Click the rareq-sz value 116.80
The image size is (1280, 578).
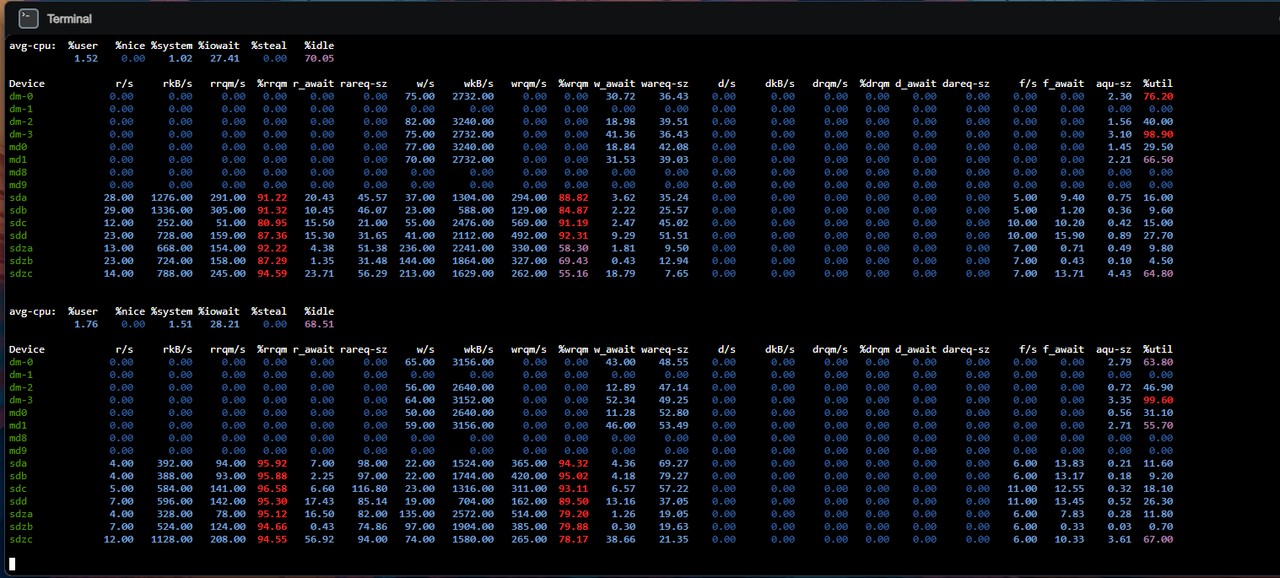[x=369, y=489]
